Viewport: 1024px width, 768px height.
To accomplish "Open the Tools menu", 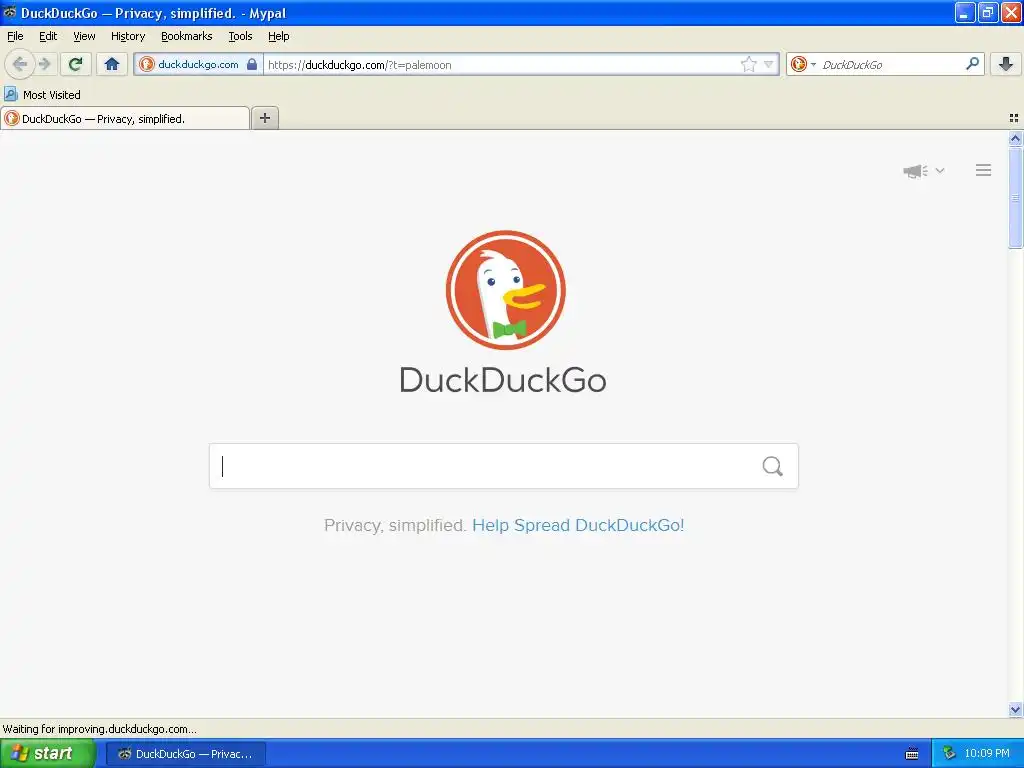I will coord(240,36).
